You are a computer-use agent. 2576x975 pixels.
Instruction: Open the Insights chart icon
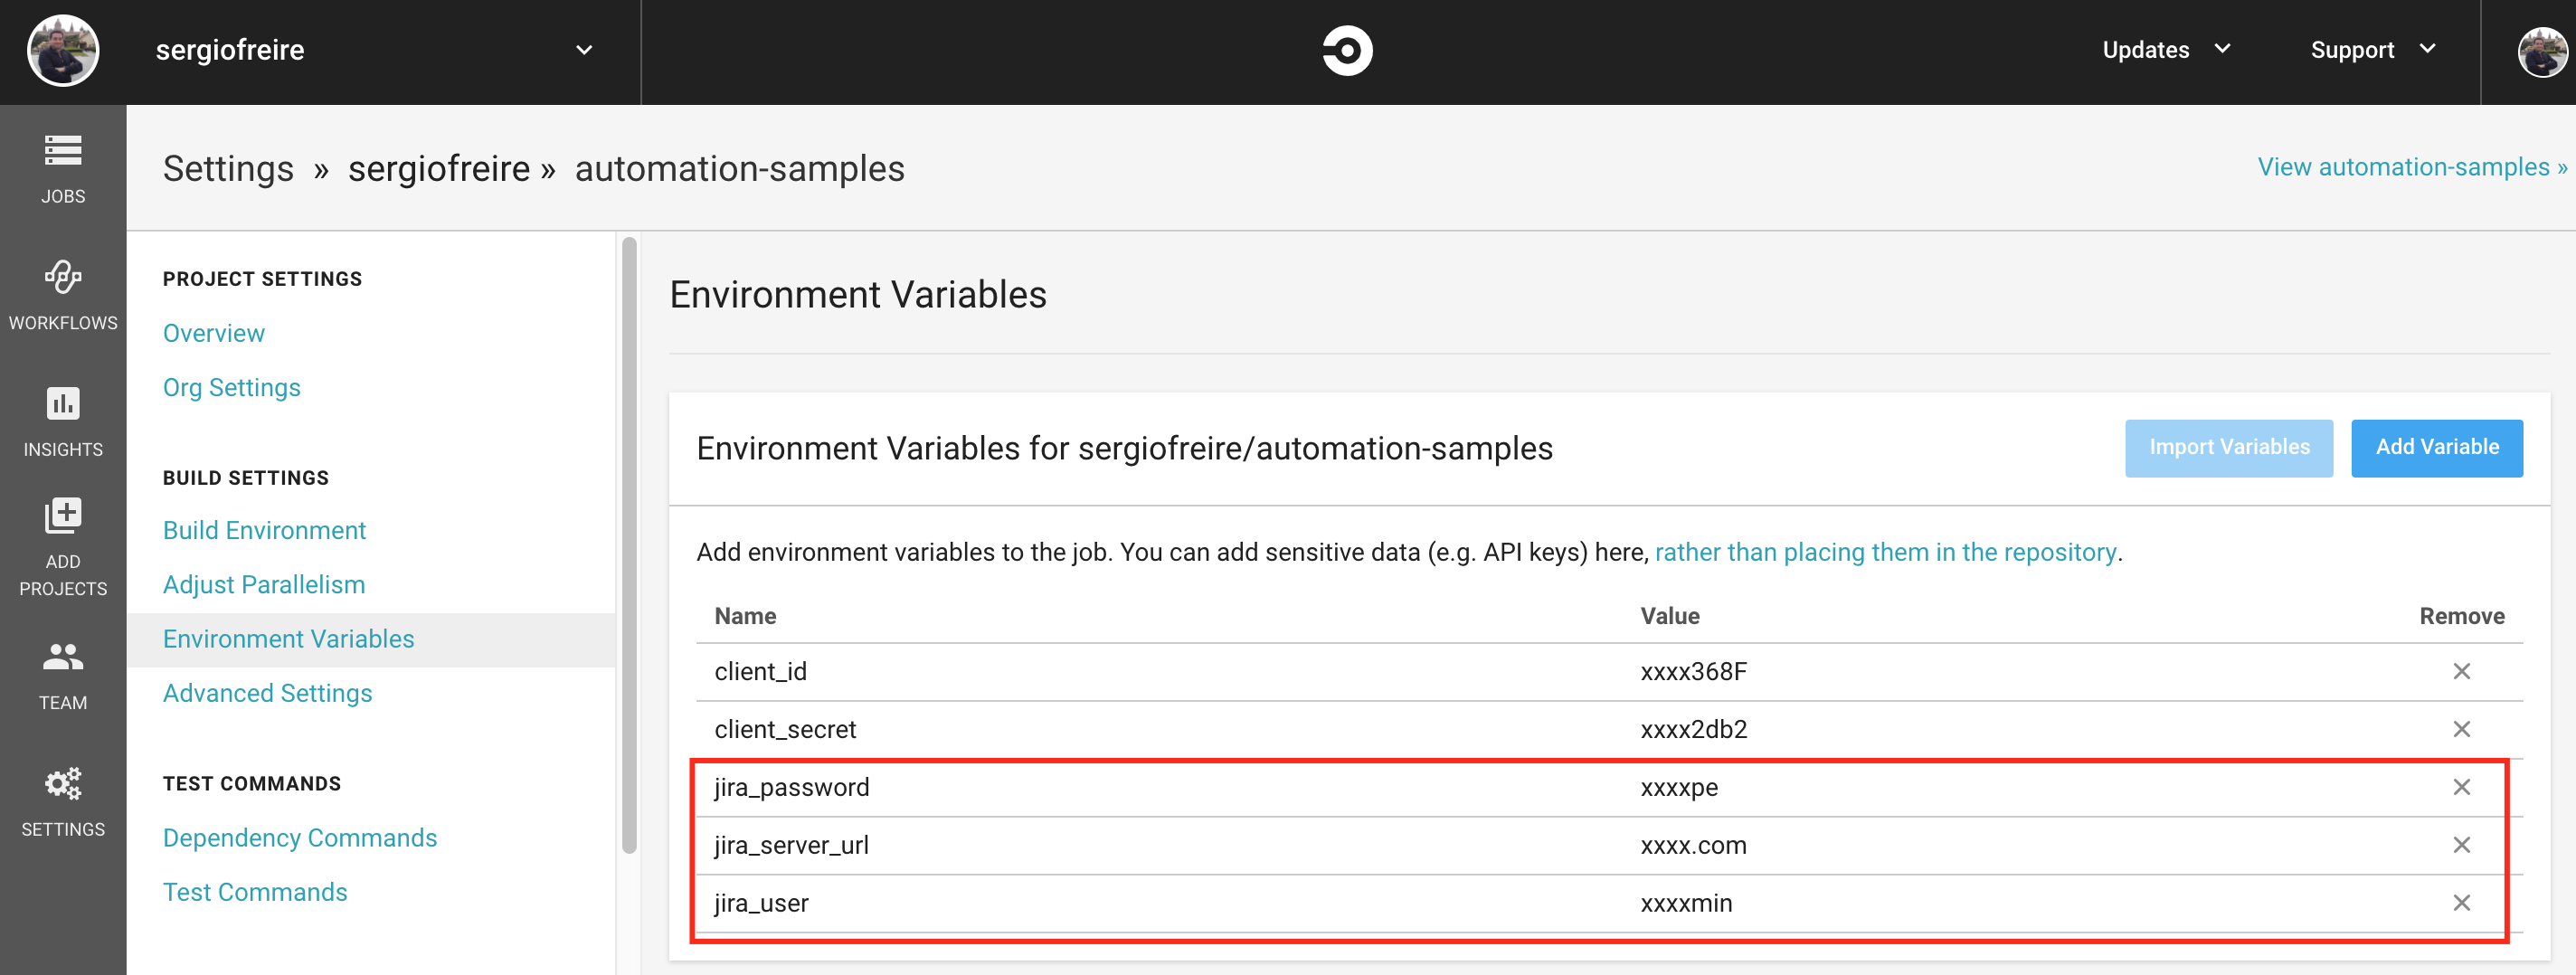[63, 403]
